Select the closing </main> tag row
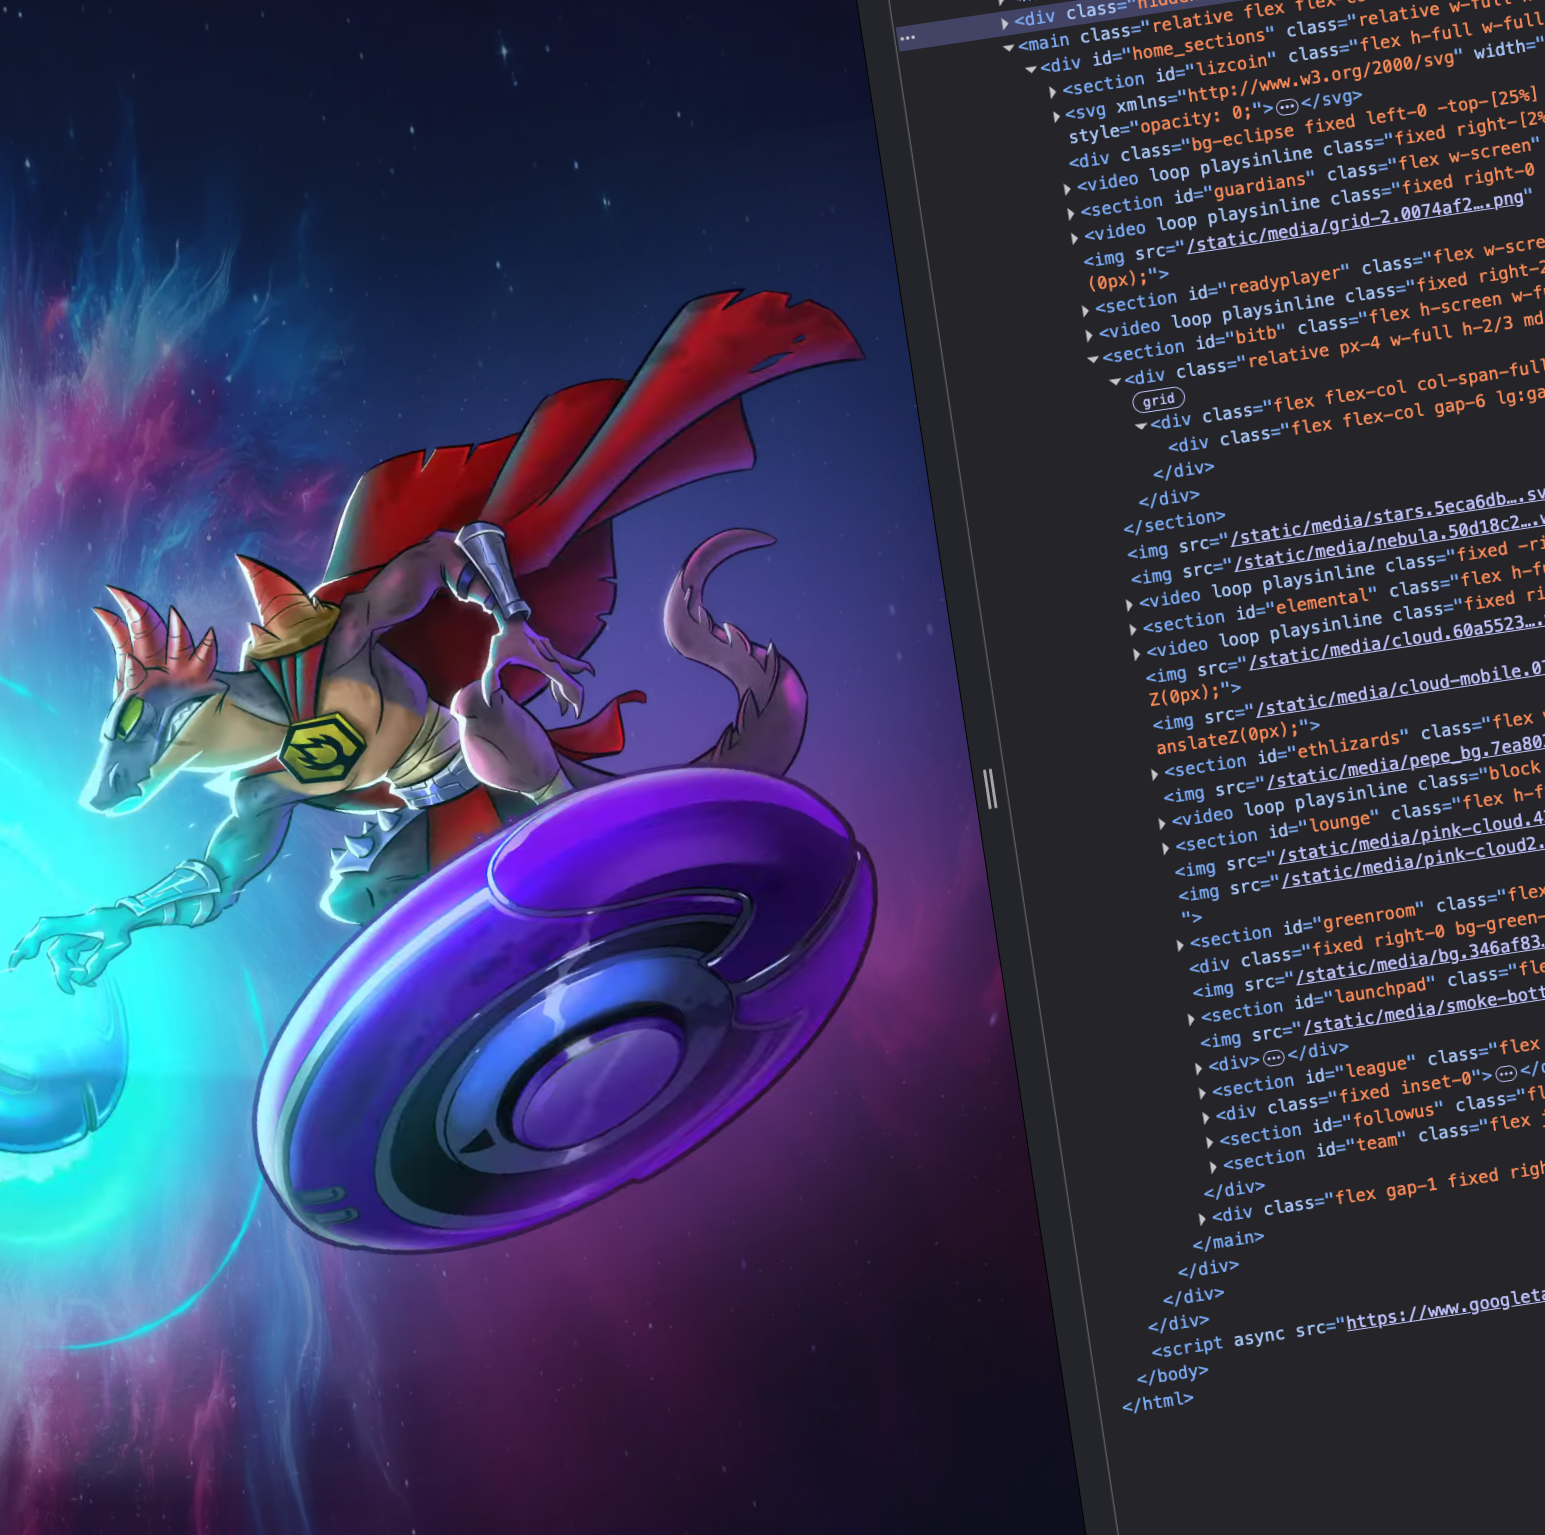Screen dimensions: 1545x1535 tap(1228, 1240)
